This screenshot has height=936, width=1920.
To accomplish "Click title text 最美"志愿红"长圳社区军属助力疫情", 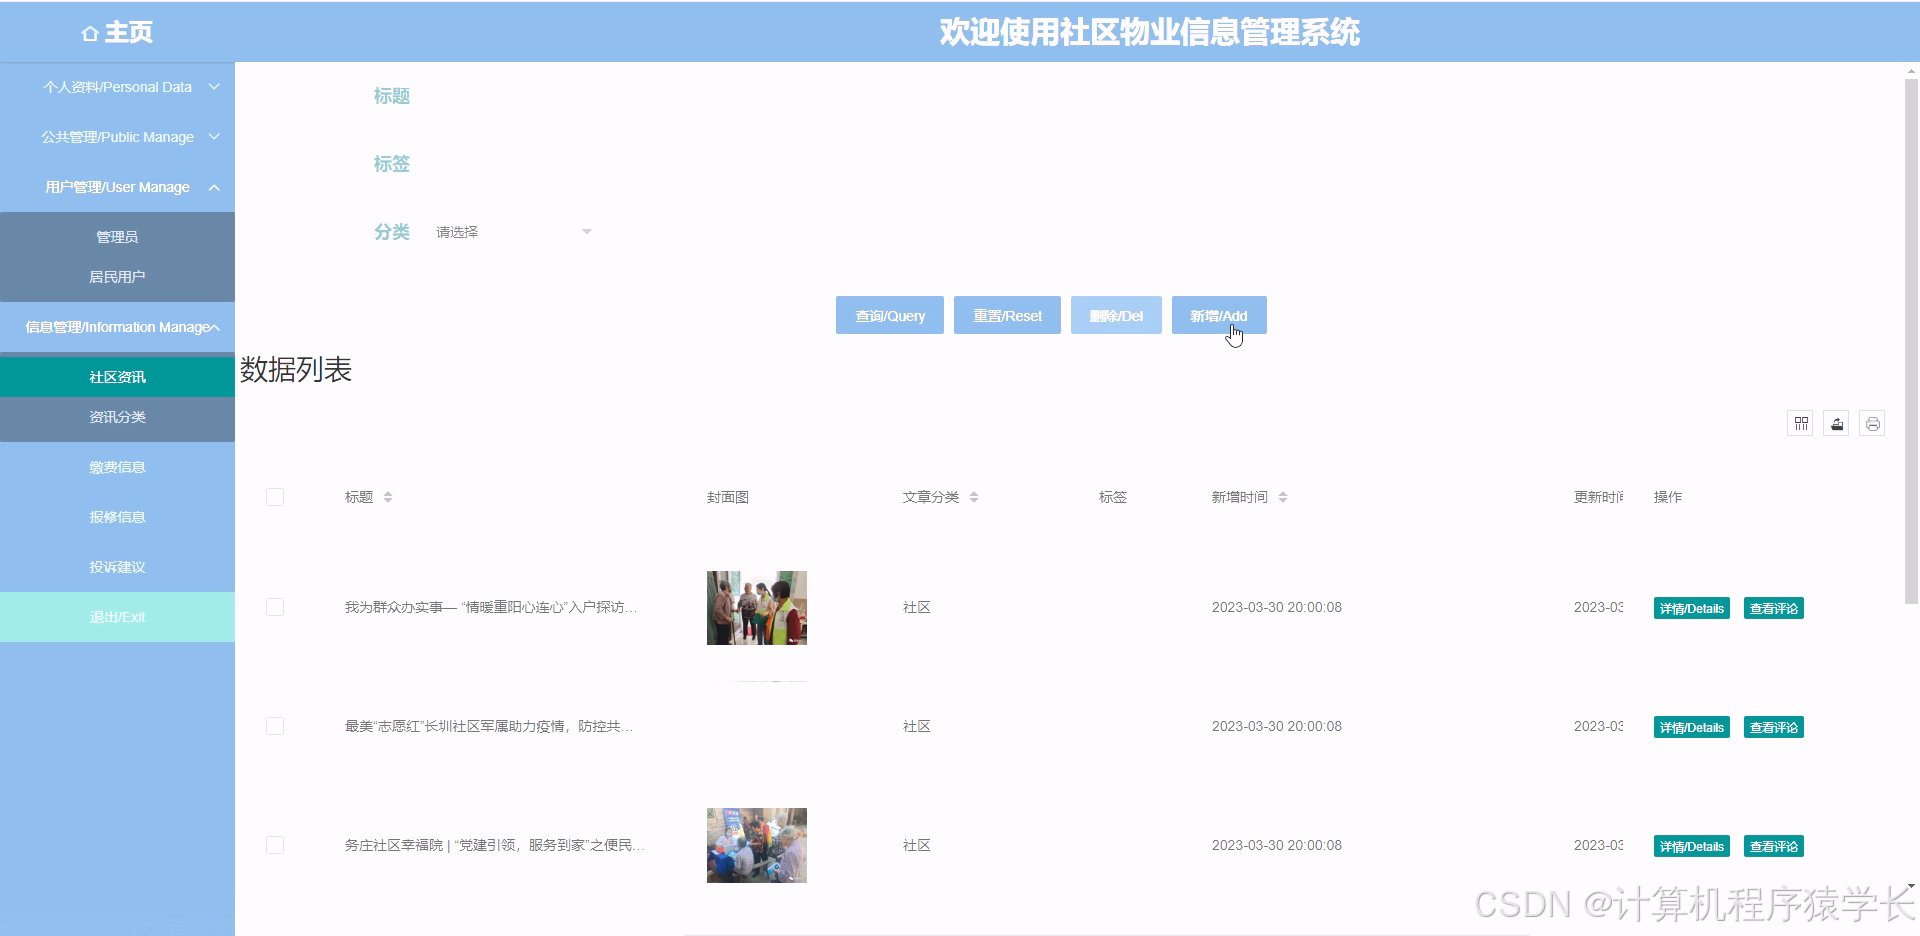I will click(489, 726).
